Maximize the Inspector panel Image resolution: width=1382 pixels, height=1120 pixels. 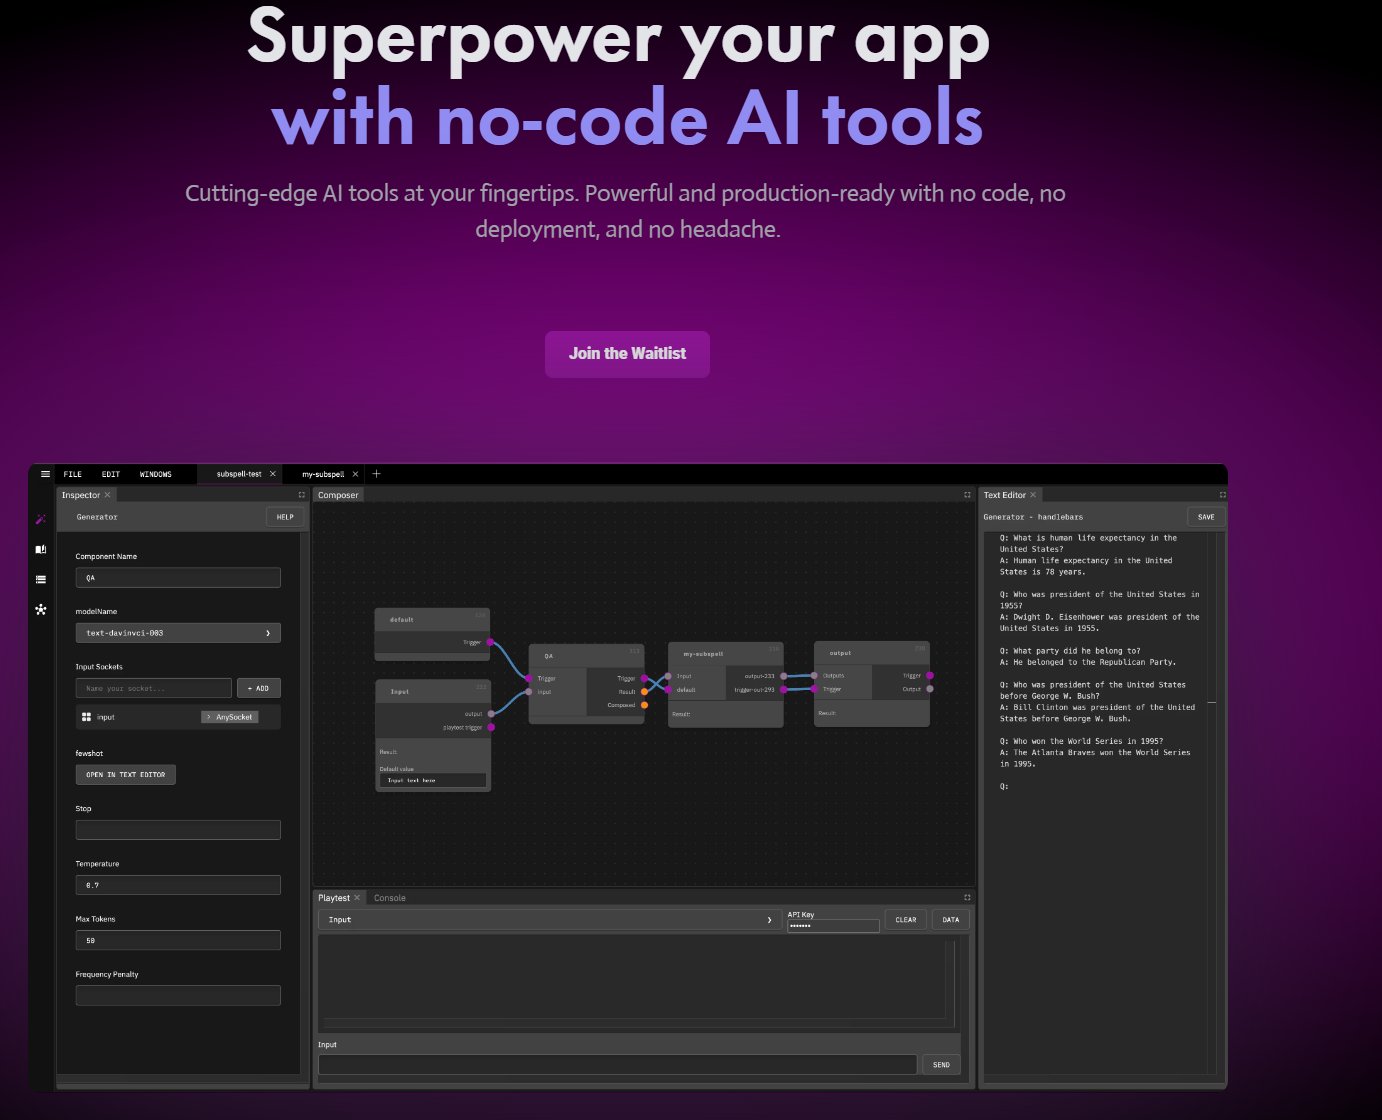pyautogui.click(x=301, y=495)
